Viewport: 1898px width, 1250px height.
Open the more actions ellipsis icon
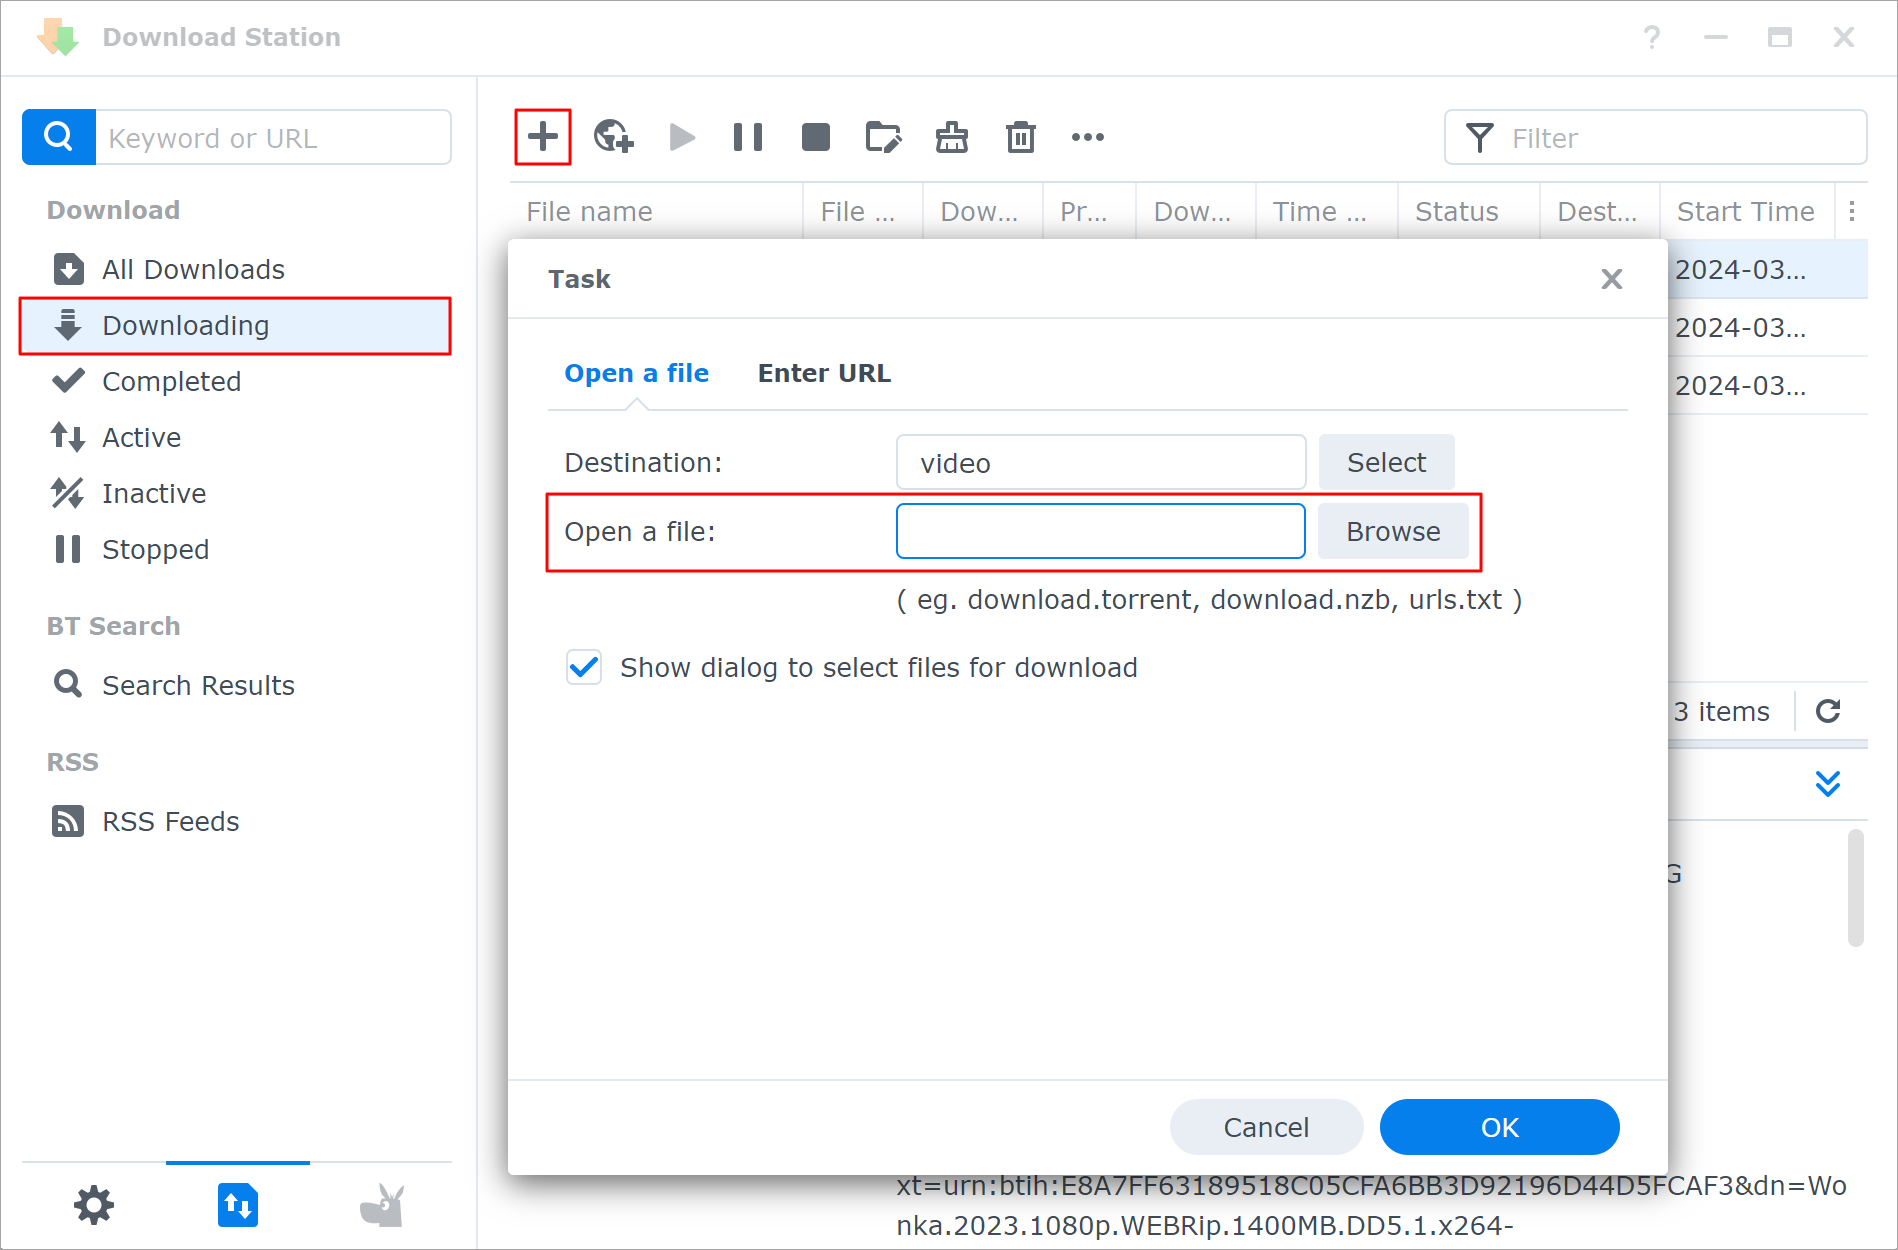[x=1087, y=137]
